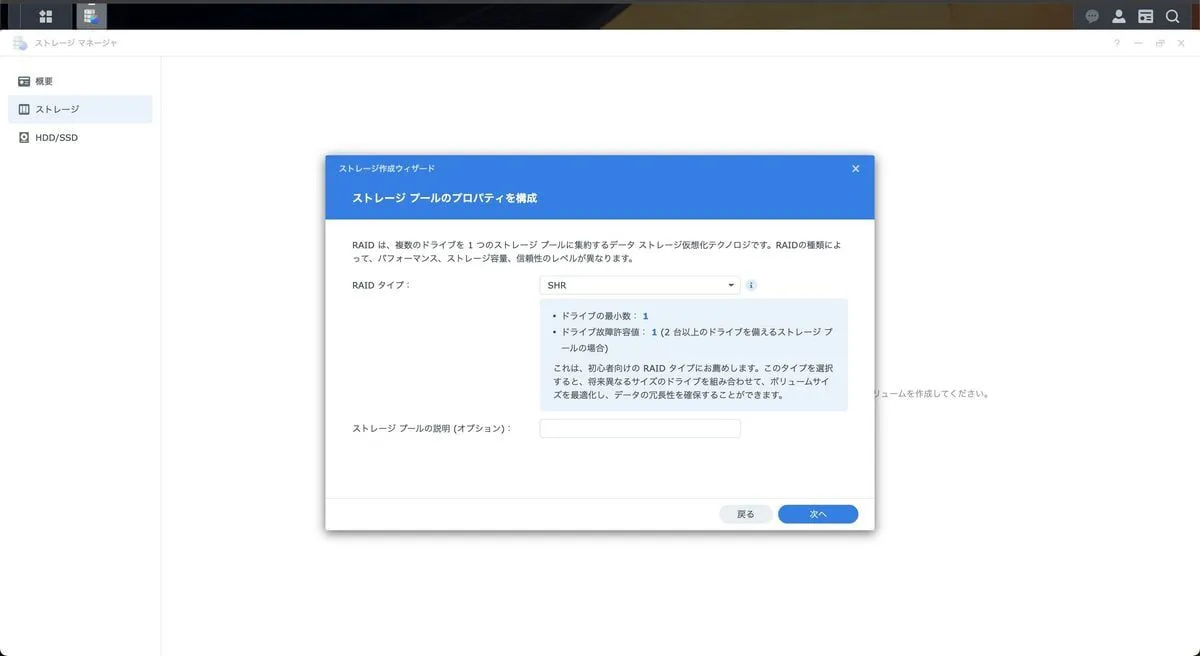Click the info icon beside RAID type
The image size is (1200, 656).
751,285
